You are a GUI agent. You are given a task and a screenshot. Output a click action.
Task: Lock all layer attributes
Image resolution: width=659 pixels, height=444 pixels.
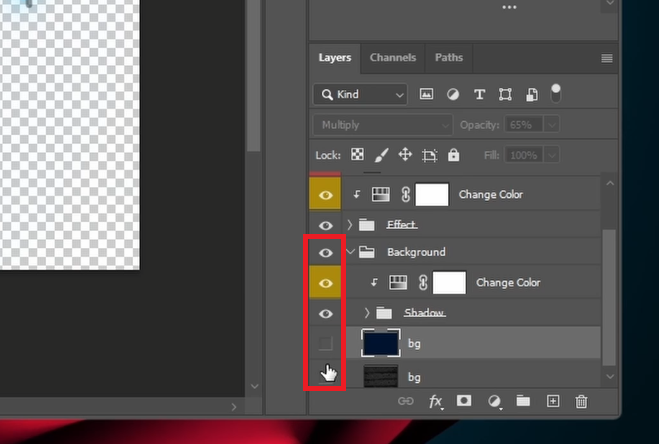click(x=453, y=155)
